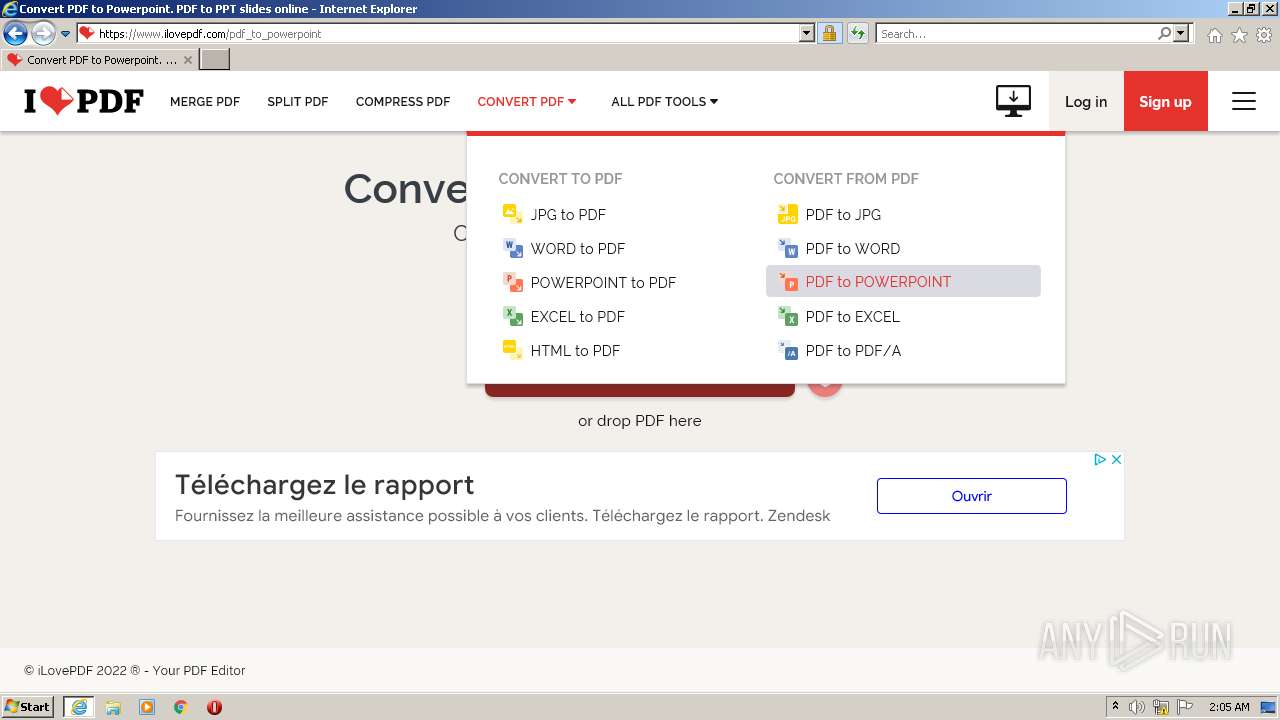The width and height of the screenshot is (1280, 720).
Task: Focus the URL address bar
Action: tap(445, 33)
